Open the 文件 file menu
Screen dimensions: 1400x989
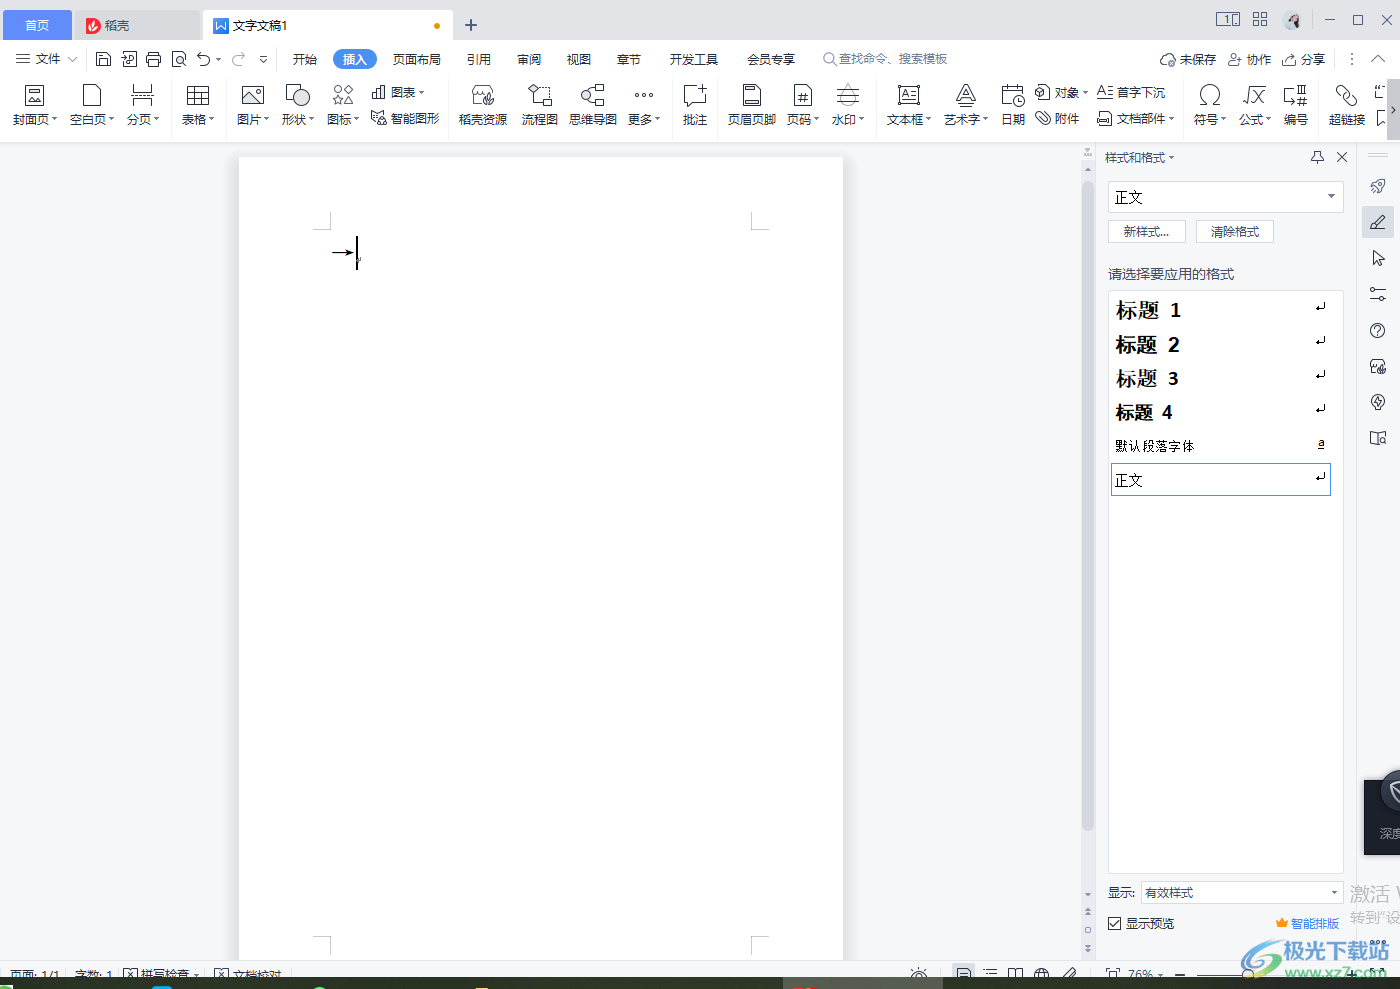tap(46, 59)
